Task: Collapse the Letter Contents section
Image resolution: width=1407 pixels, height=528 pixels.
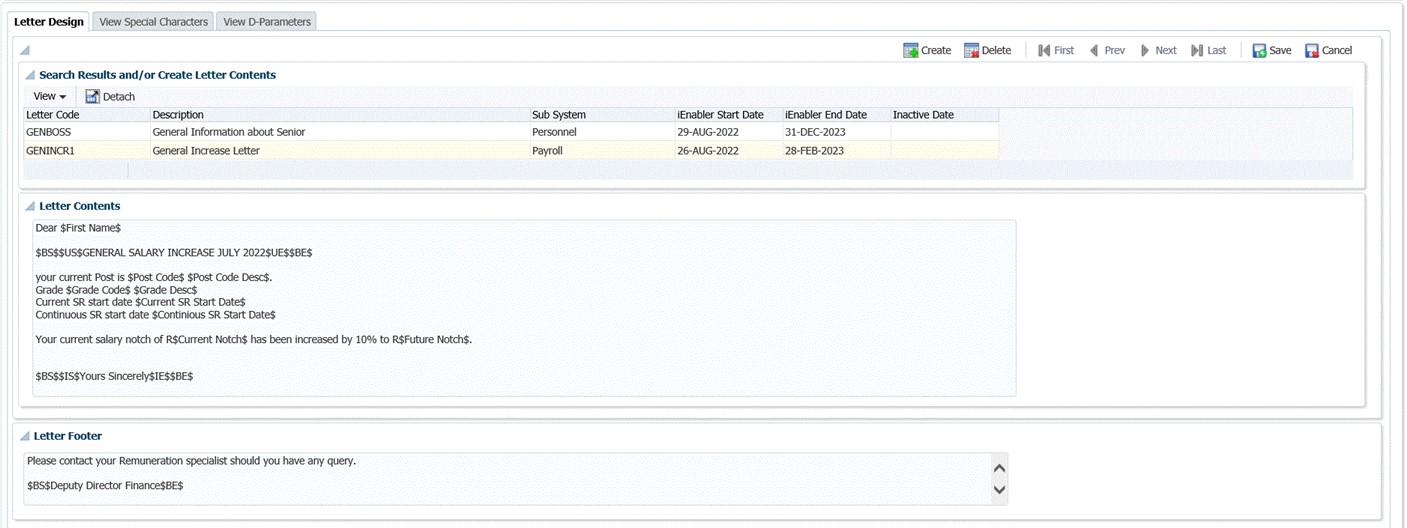Action: tap(30, 207)
